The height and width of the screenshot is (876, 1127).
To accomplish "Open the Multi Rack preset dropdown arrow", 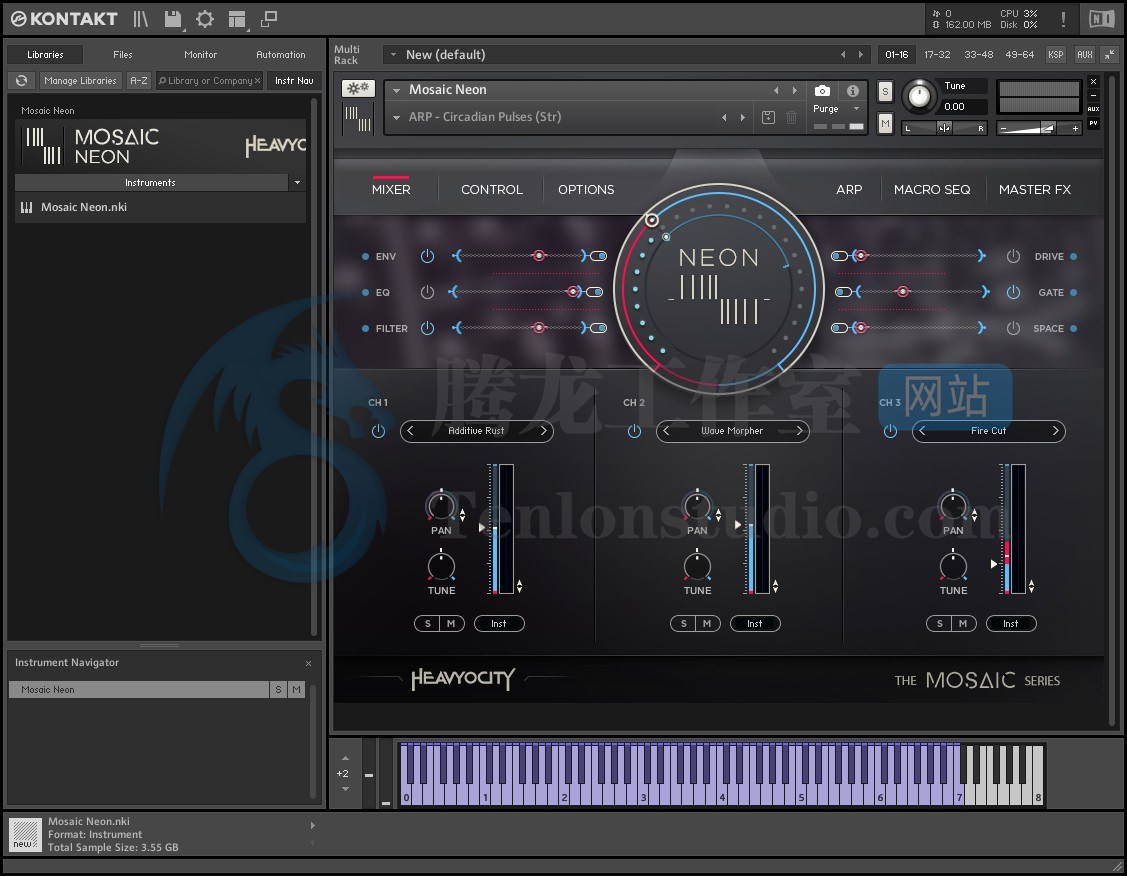I will click(393, 55).
